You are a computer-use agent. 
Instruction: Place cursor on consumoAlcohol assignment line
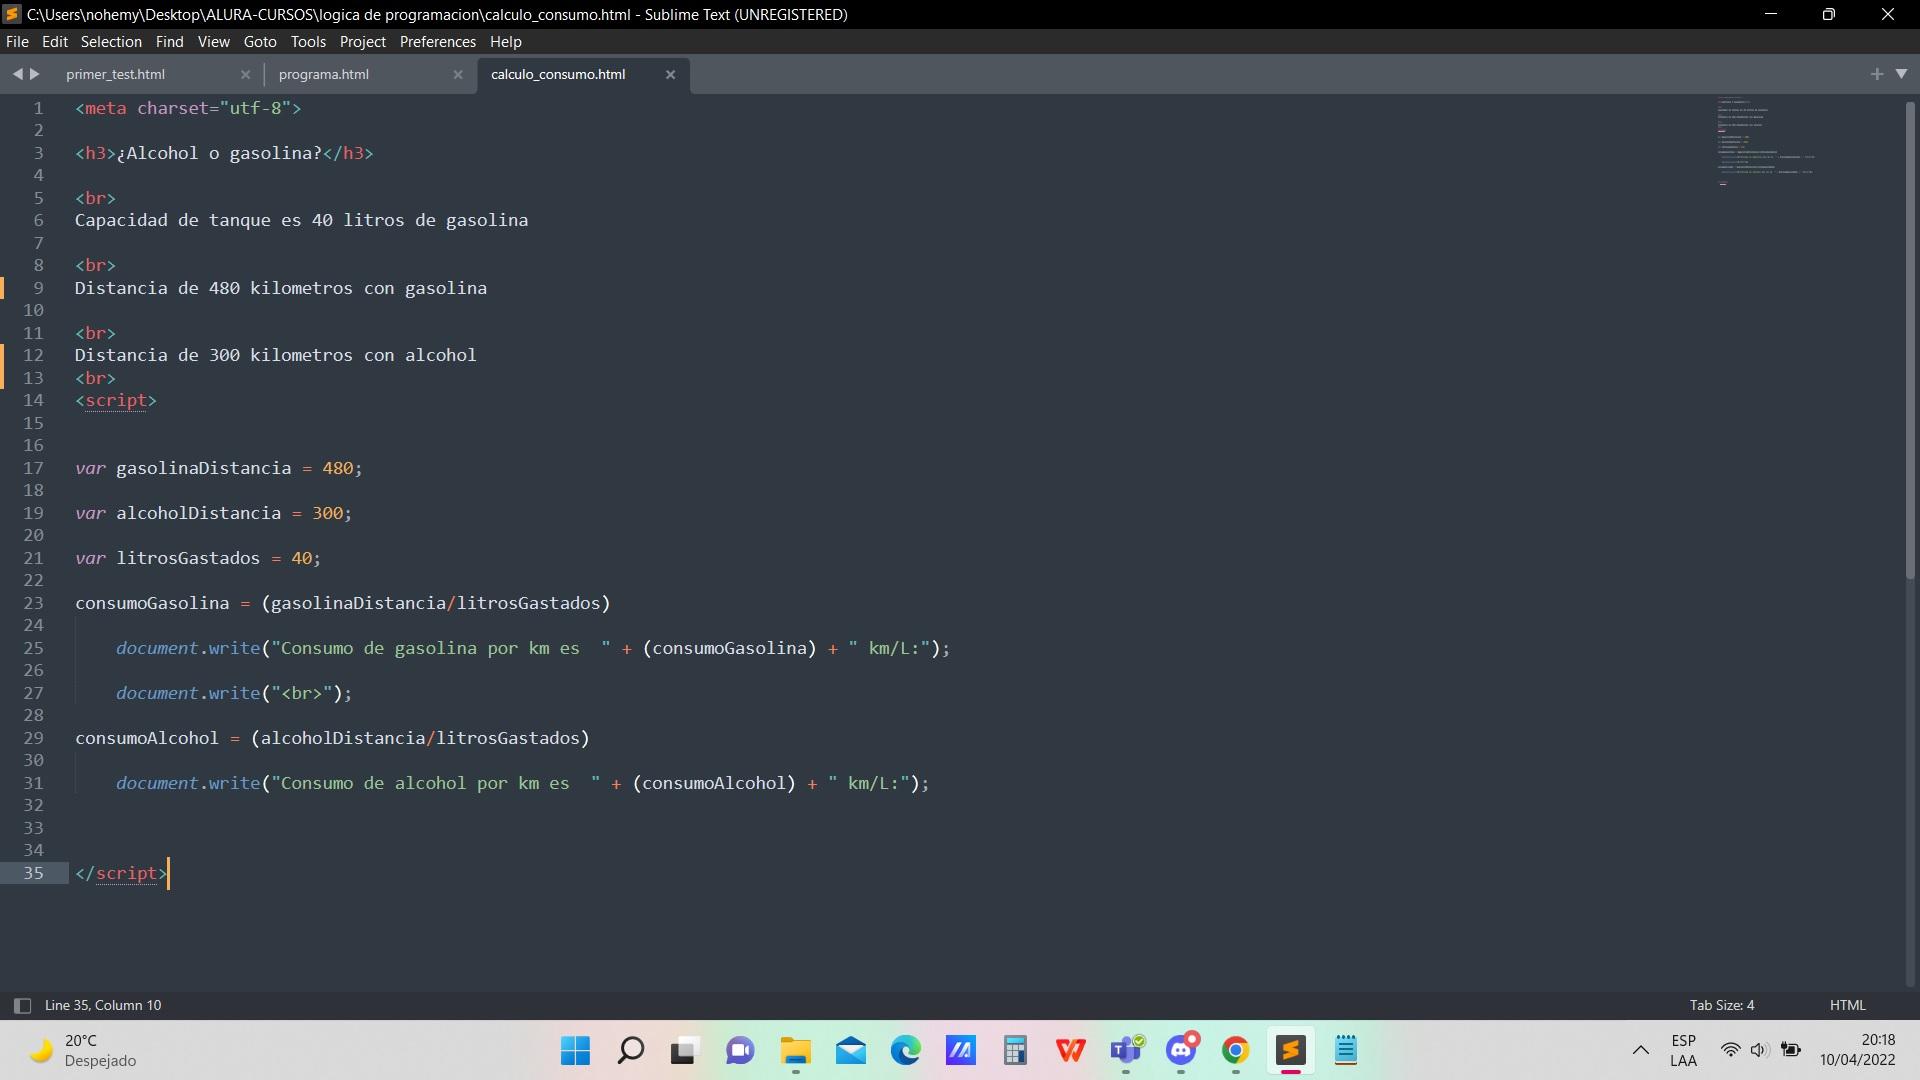click(x=332, y=738)
